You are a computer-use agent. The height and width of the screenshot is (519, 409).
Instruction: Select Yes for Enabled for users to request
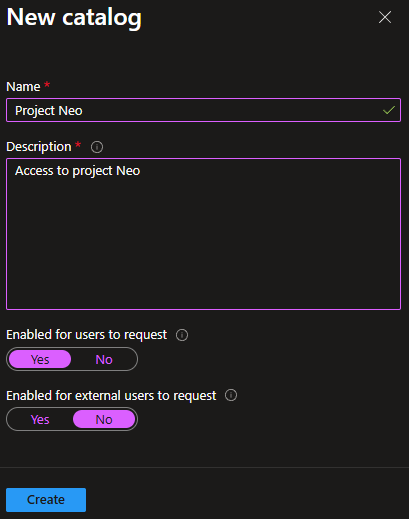point(40,359)
